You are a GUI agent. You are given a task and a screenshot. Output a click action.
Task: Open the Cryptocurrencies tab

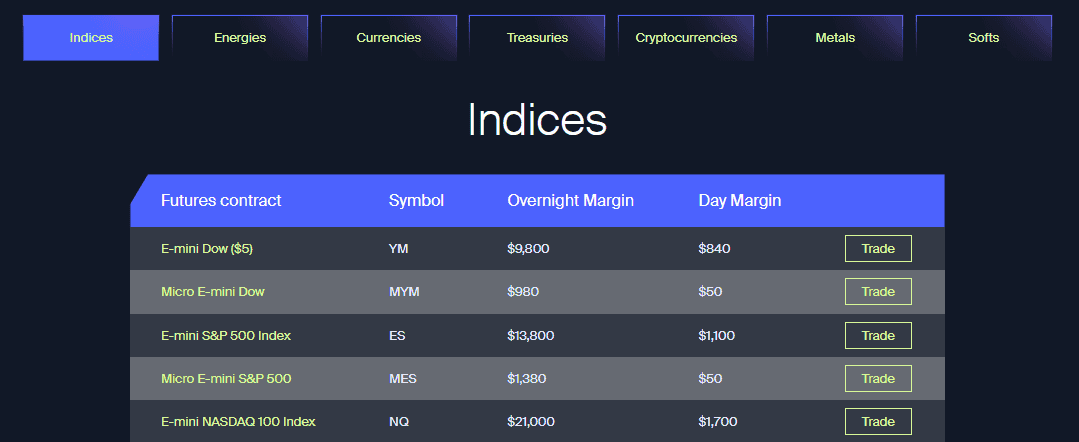(686, 38)
